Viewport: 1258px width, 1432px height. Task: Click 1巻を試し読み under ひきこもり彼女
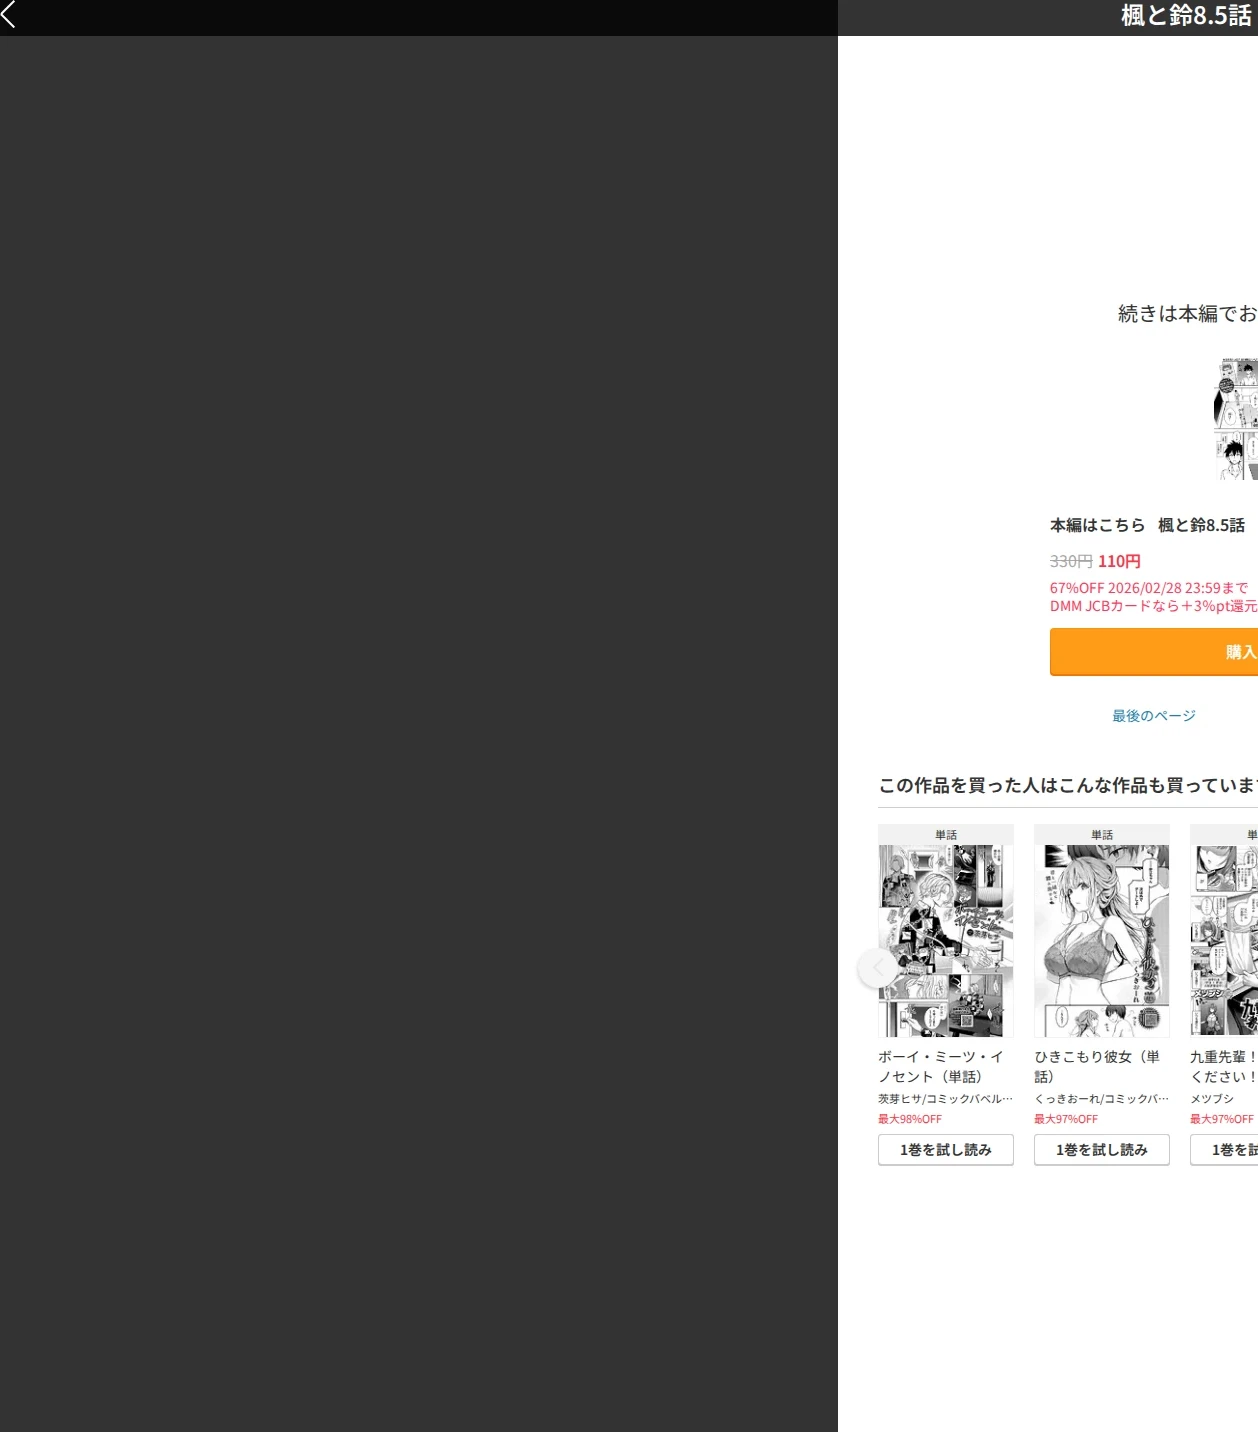click(1102, 1150)
